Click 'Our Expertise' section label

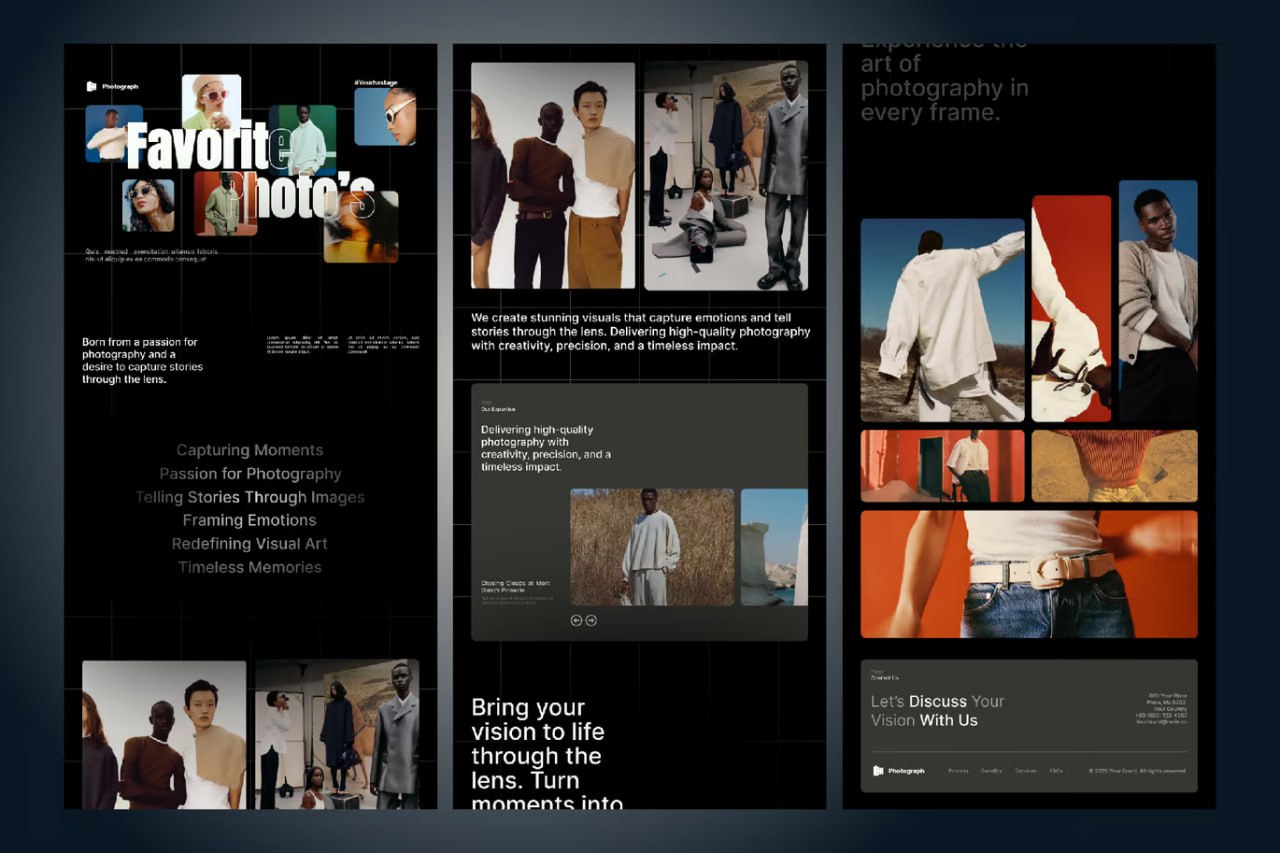[499, 409]
